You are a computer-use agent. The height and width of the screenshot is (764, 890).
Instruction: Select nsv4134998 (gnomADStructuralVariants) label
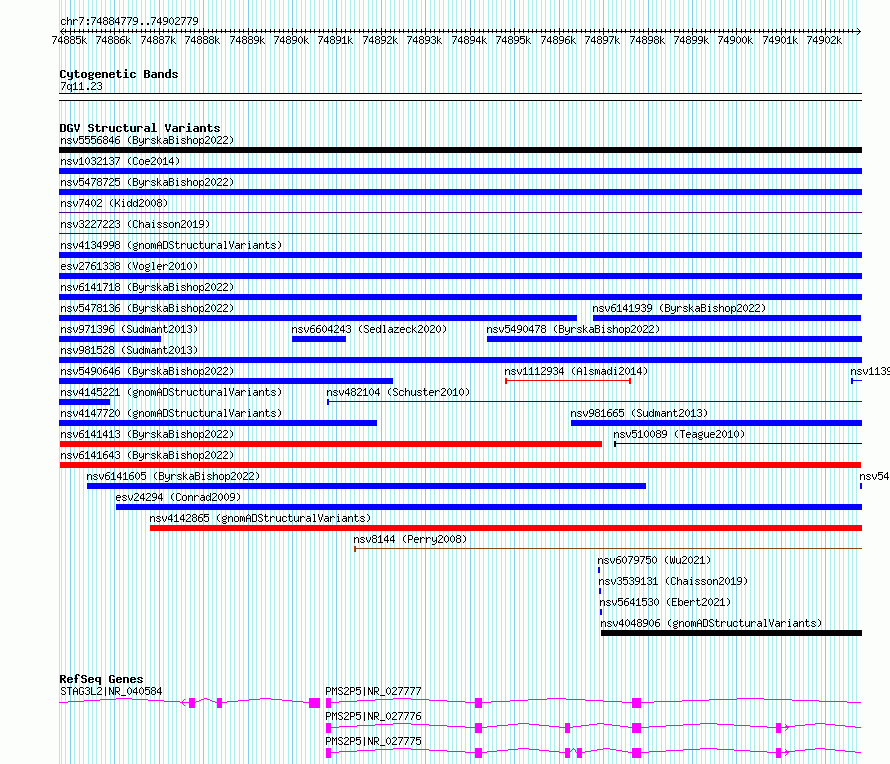(x=171, y=245)
